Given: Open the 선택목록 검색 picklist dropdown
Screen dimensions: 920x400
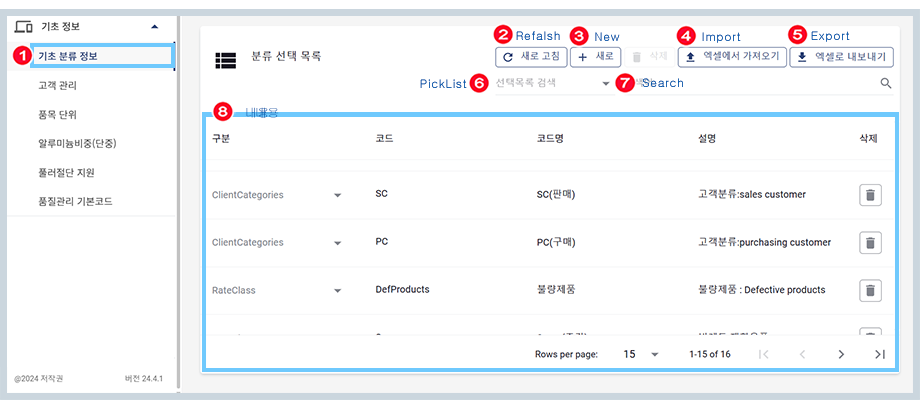Looking at the screenshot, I should click(x=552, y=83).
